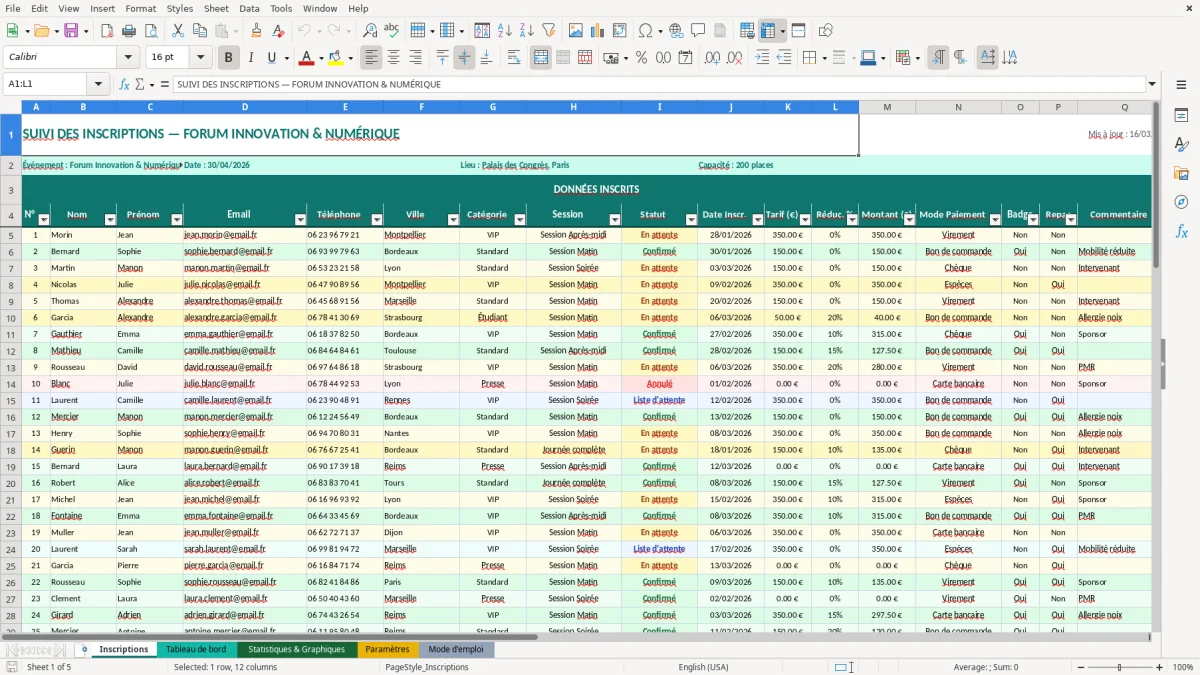The width and height of the screenshot is (1200, 675).
Task: Click the Print icon
Action: tap(129, 31)
